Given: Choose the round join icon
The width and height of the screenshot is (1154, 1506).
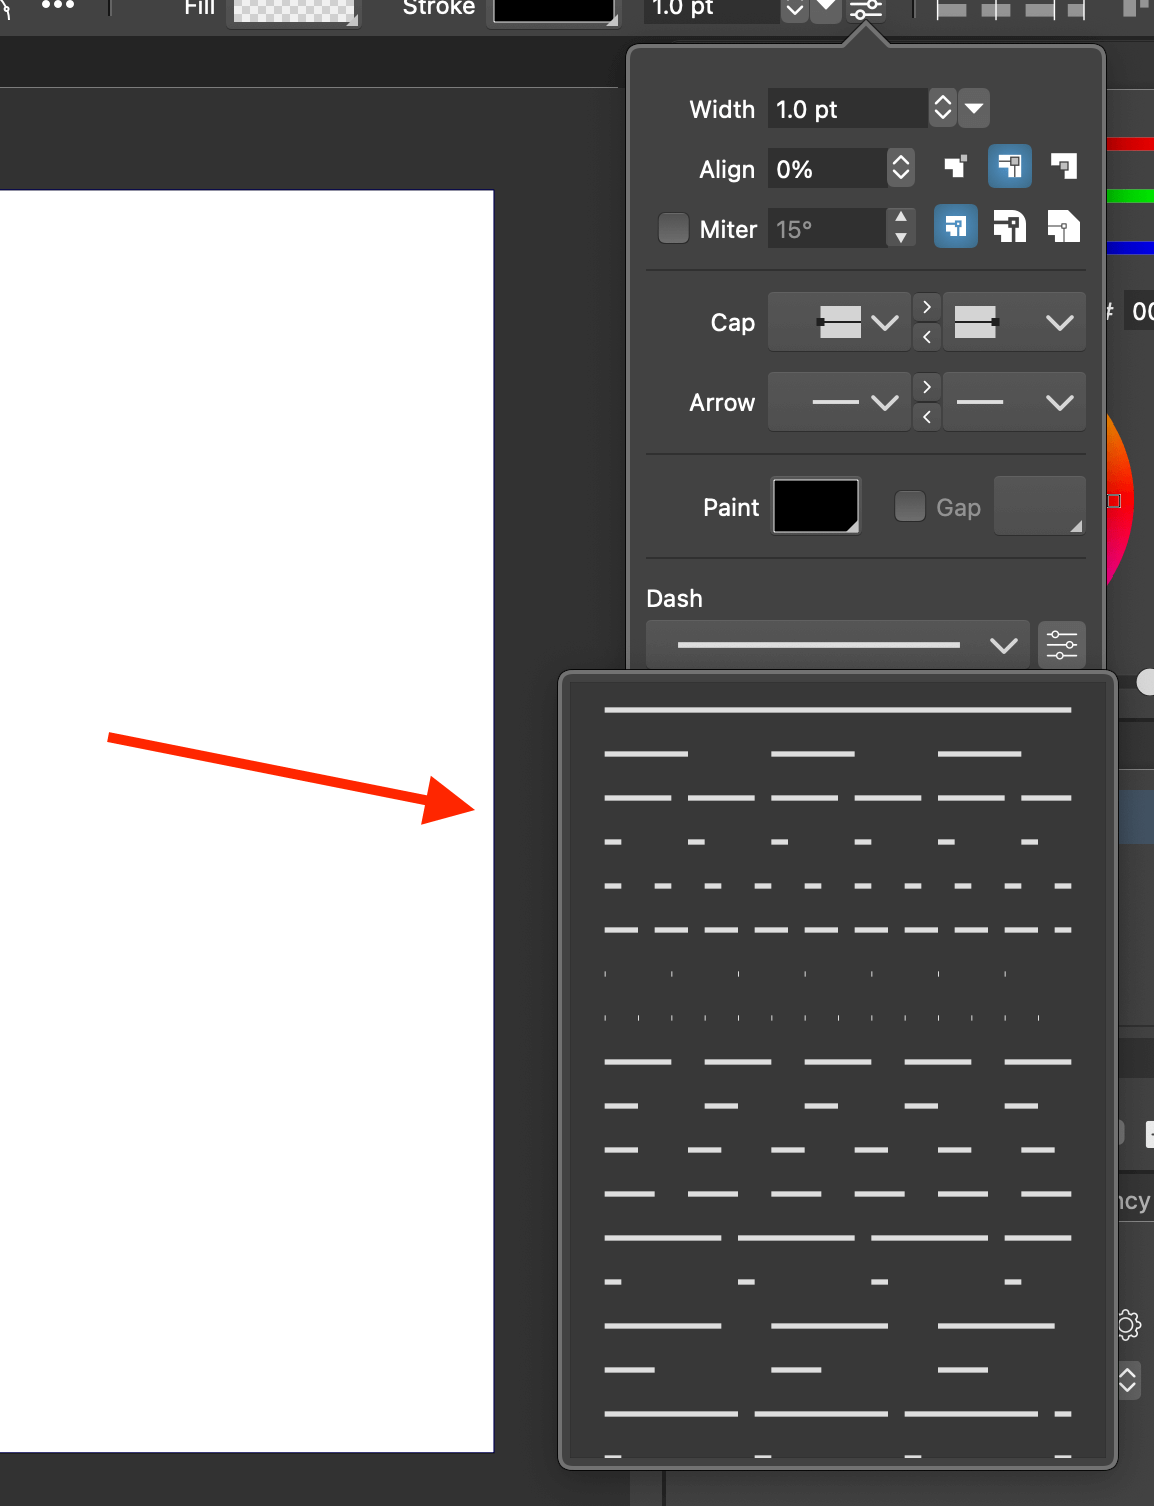Looking at the screenshot, I should 1009,228.
